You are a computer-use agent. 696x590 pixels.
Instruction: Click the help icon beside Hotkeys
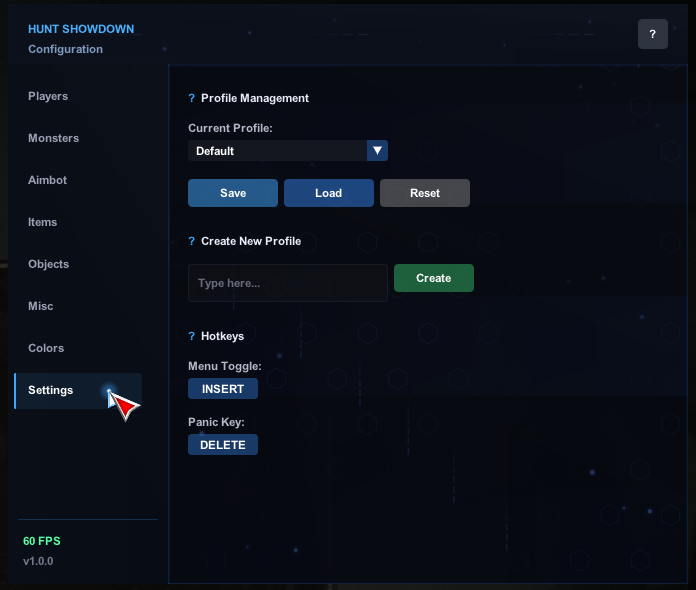click(191, 336)
